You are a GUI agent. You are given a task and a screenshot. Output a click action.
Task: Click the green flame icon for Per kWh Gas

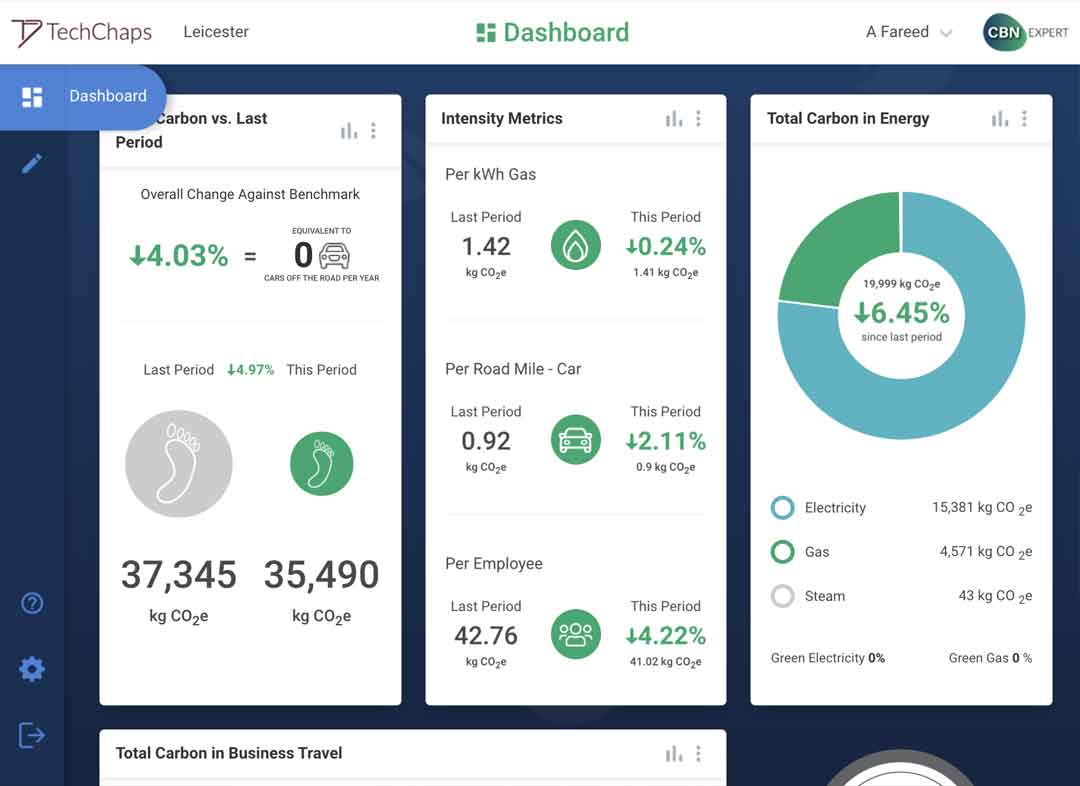[576, 246]
